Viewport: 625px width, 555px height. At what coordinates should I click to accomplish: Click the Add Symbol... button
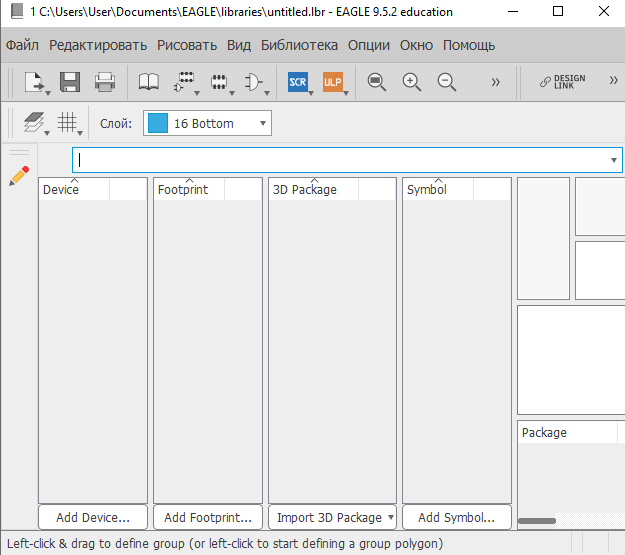tap(456, 517)
